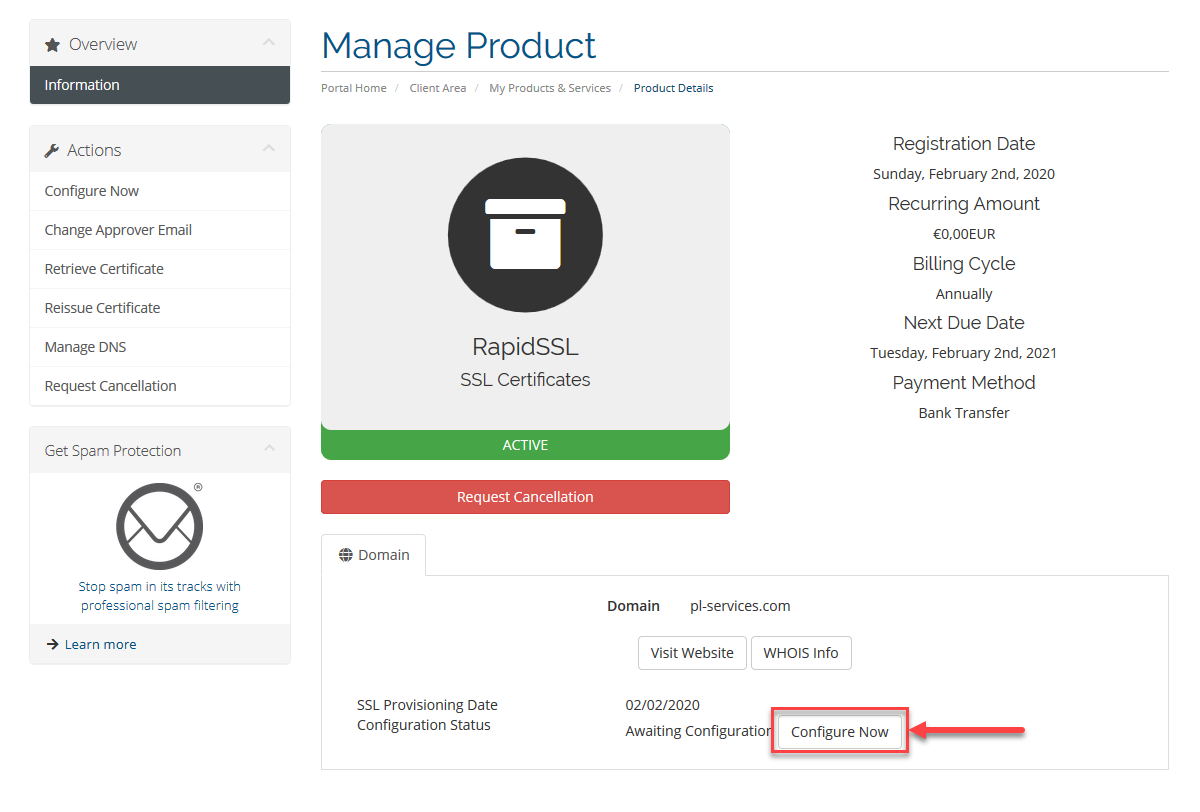Collapse the Overview panel chevron
The image size is (1200, 812).
coord(268,43)
